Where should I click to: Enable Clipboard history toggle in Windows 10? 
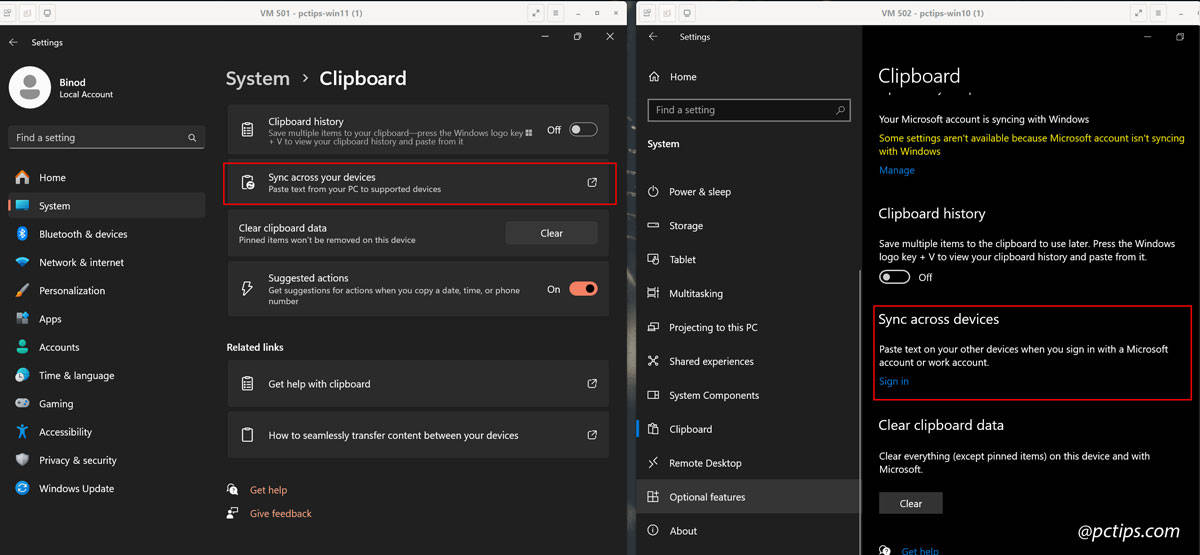pyautogui.click(x=894, y=277)
